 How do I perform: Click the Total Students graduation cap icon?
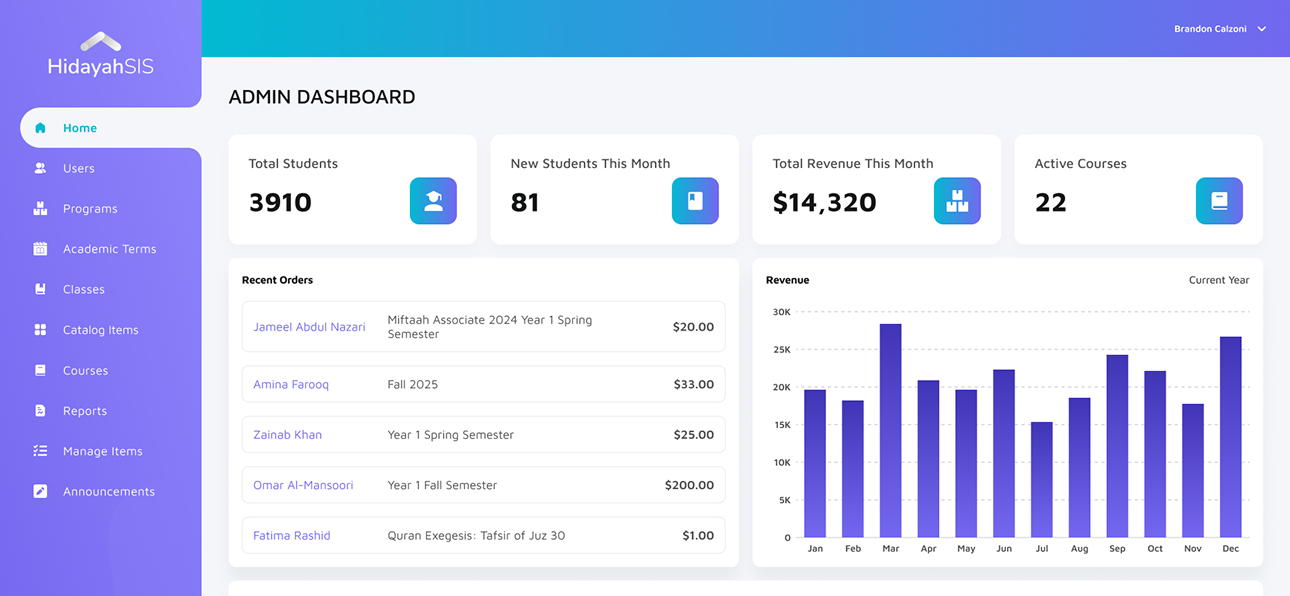(433, 201)
